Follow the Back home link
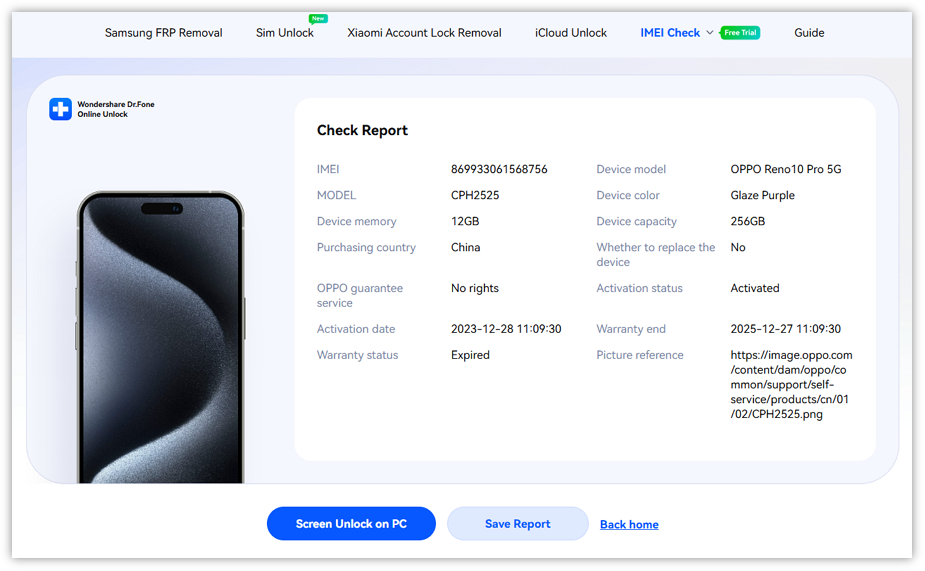The image size is (925, 571). 629,524
